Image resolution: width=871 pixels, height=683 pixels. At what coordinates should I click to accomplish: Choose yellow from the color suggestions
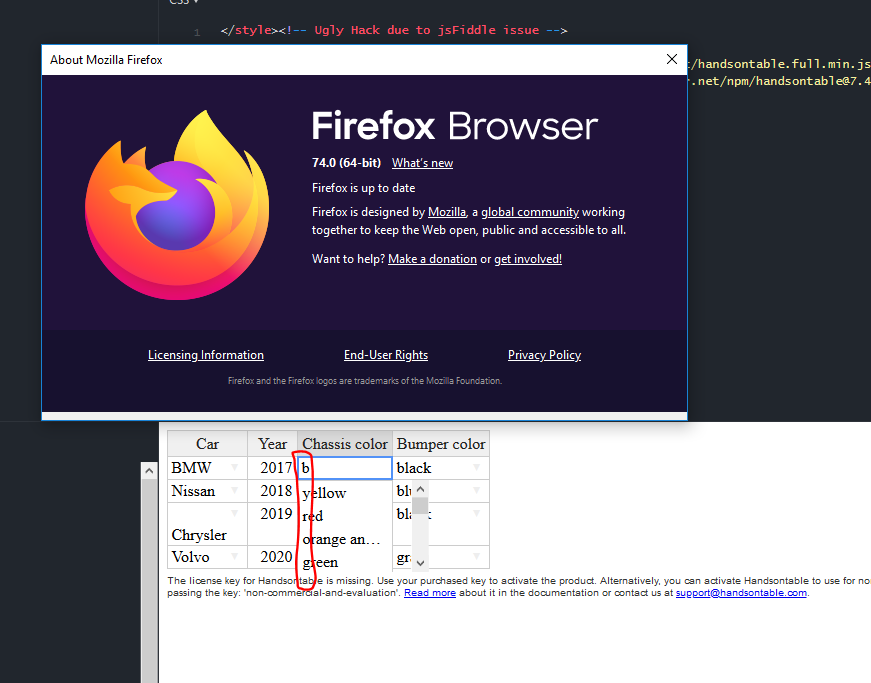[345, 493]
